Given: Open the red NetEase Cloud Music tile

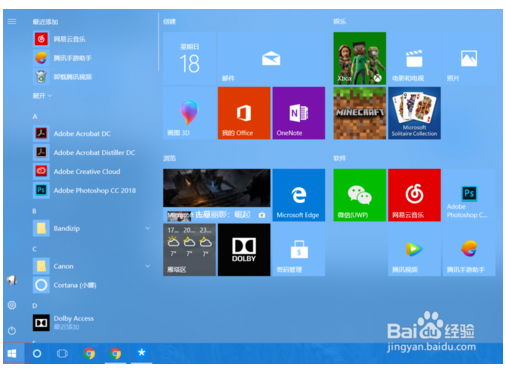Looking at the screenshot, I should click(414, 195).
